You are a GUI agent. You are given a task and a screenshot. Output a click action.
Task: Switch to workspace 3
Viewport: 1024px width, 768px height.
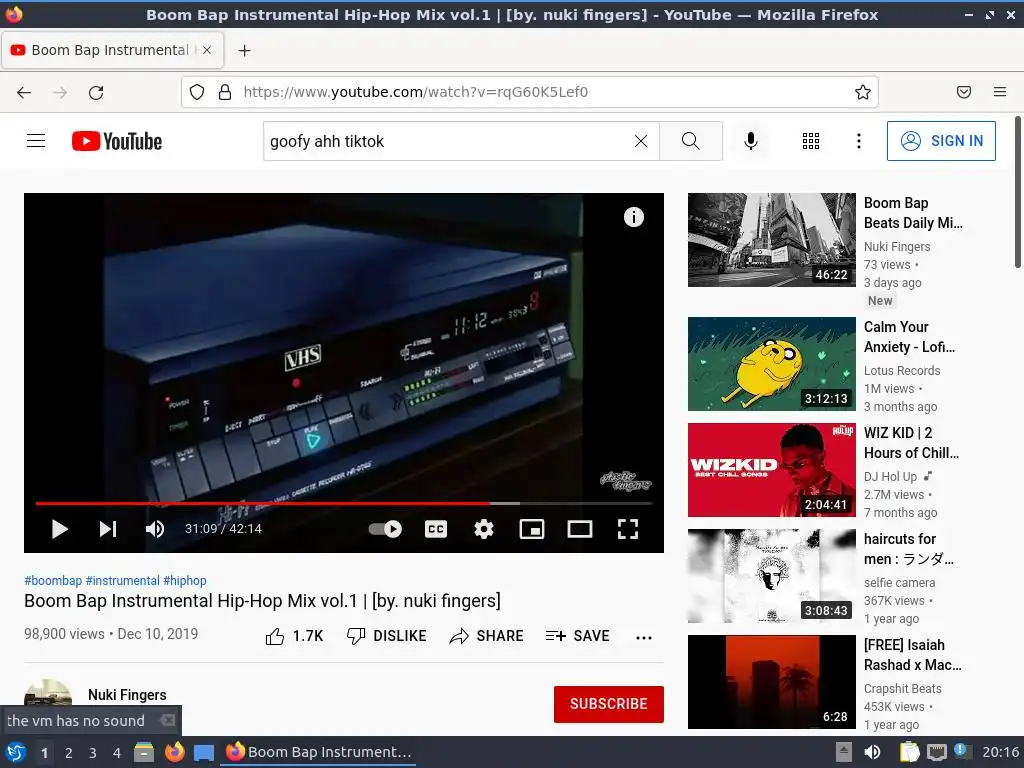pos(93,753)
